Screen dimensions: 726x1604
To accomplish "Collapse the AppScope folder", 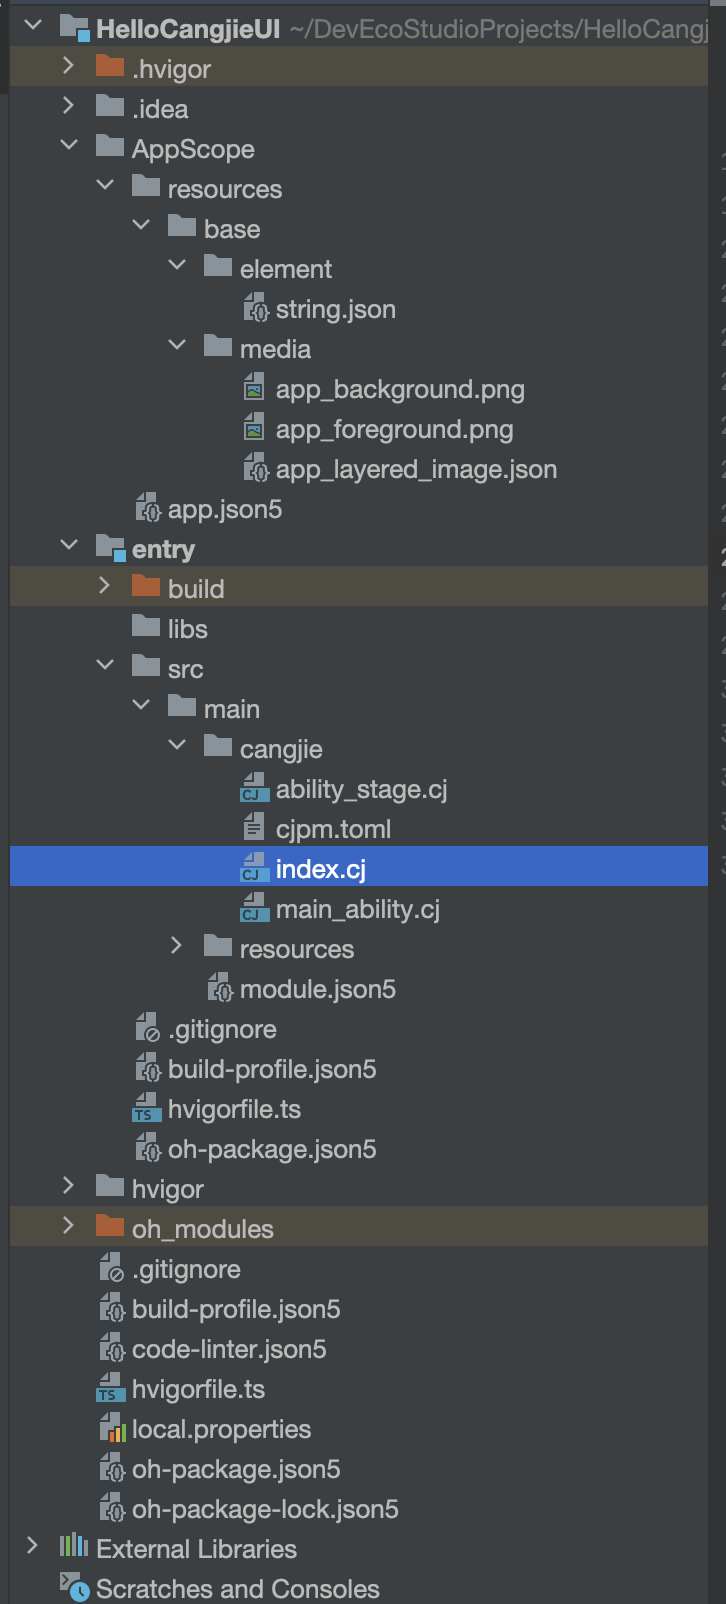I will 68,147.
